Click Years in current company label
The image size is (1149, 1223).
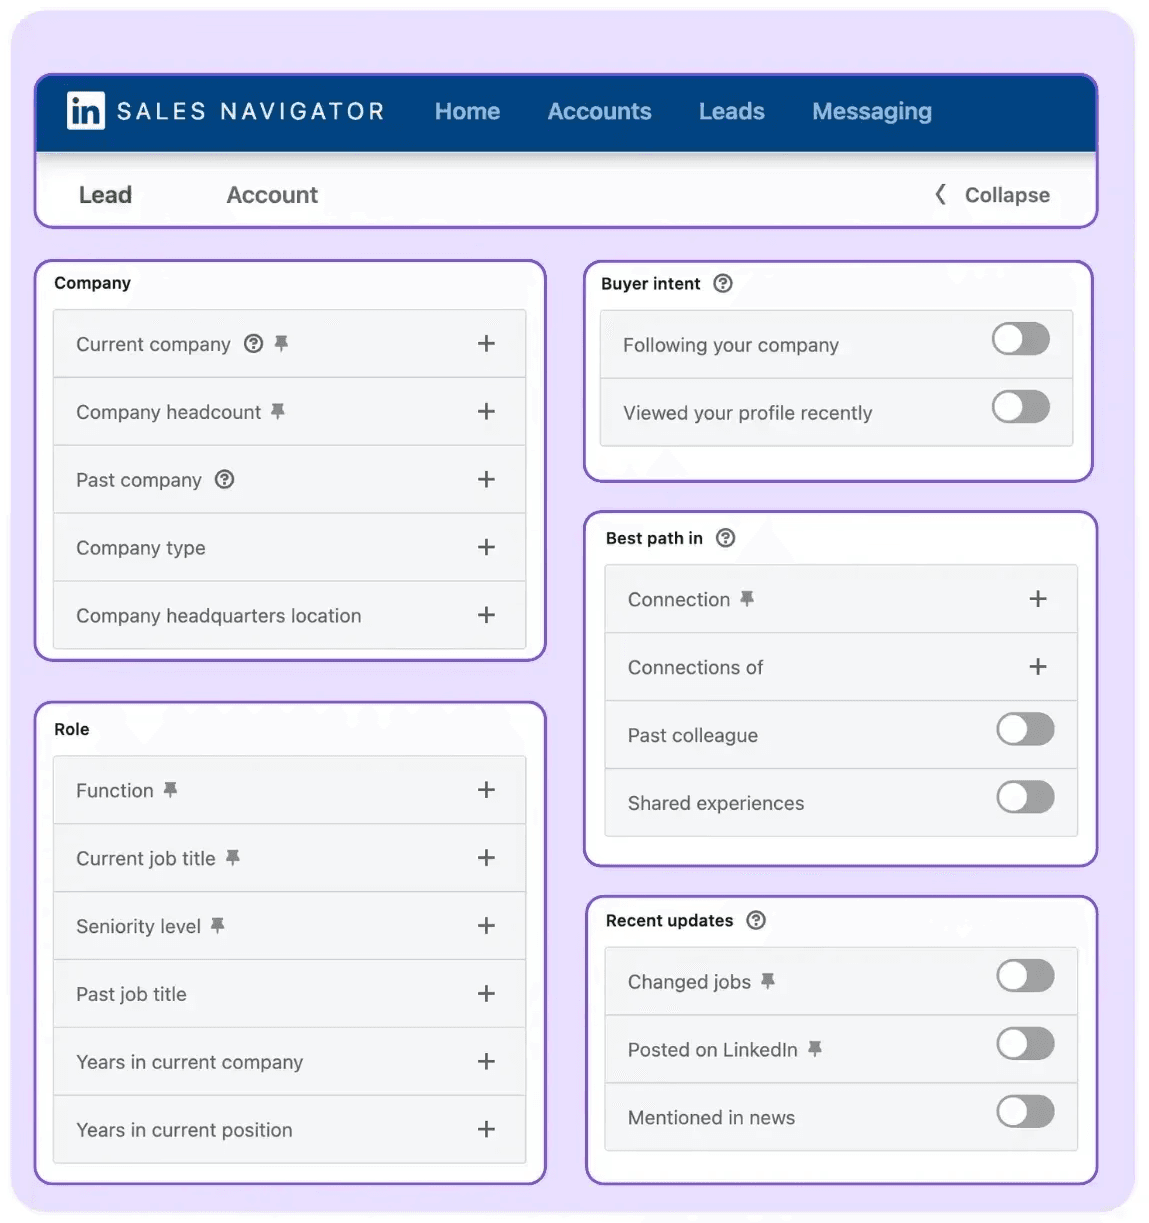(x=190, y=1062)
